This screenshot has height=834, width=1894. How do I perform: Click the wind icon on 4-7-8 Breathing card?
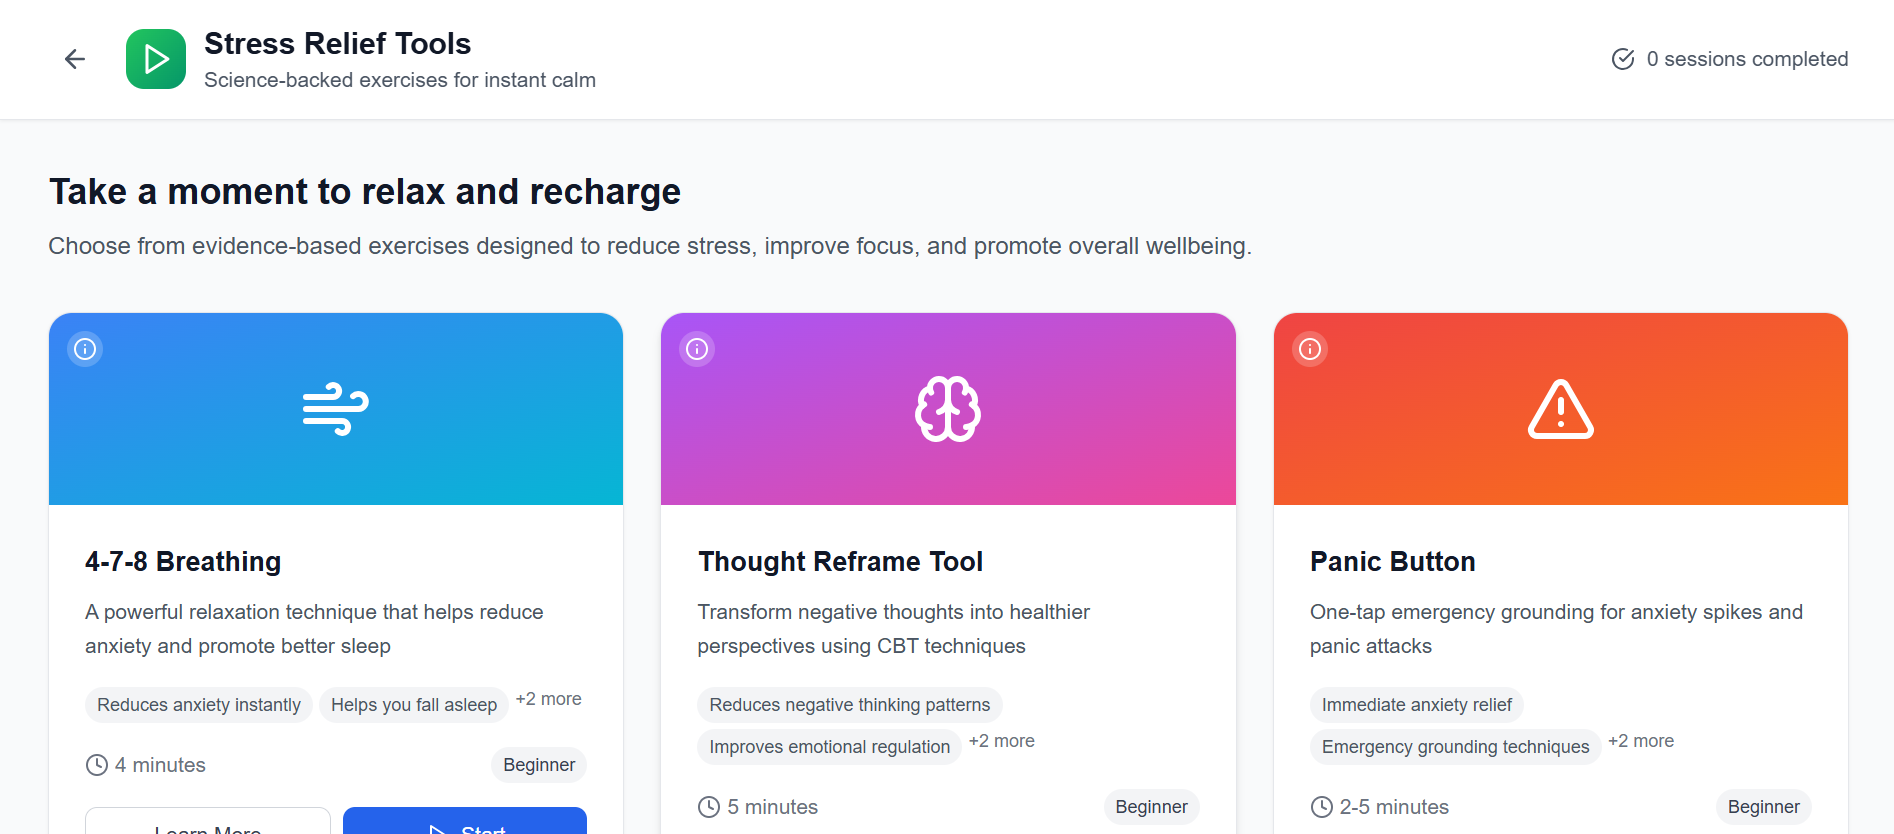[x=335, y=408]
